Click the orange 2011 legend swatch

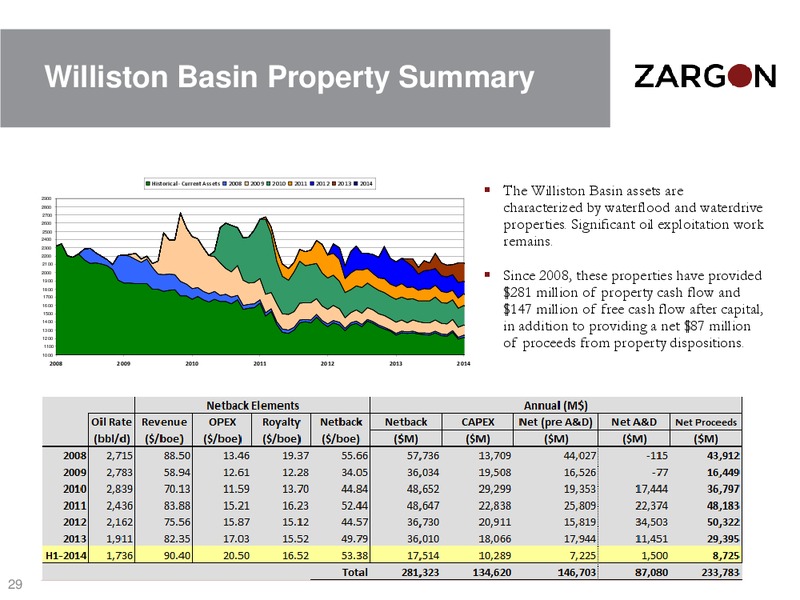pyautogui.click(x=290, y=184)
